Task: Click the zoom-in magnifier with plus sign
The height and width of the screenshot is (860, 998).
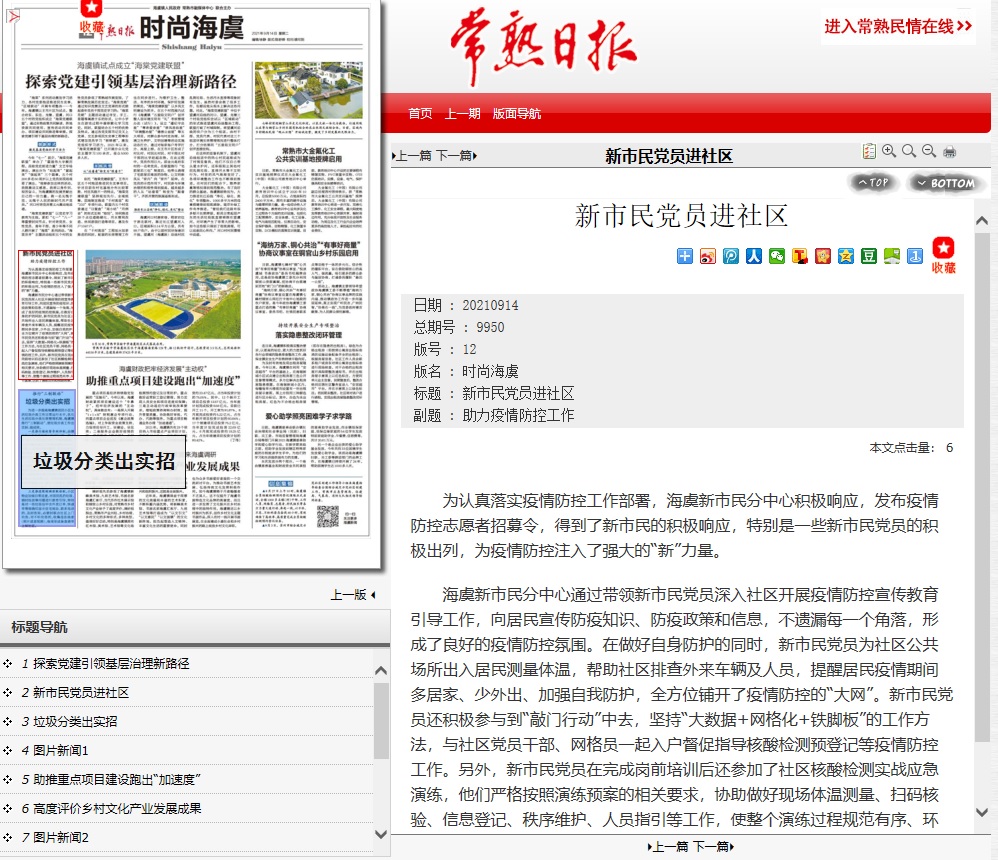Action: [889, 152]
